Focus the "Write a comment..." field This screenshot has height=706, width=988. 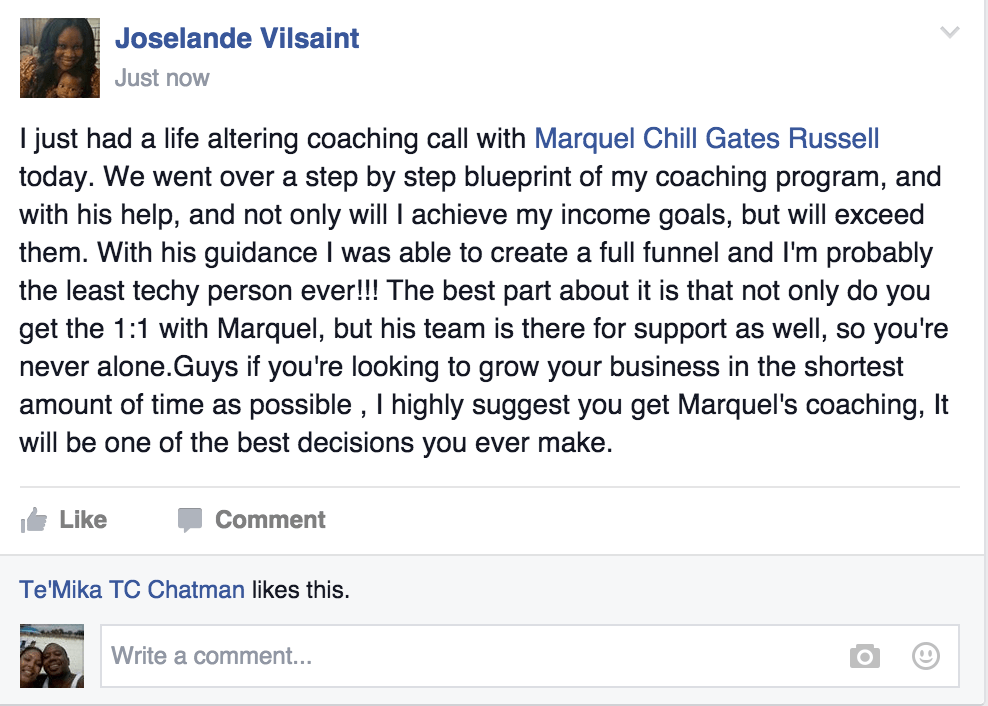point(470,656)
